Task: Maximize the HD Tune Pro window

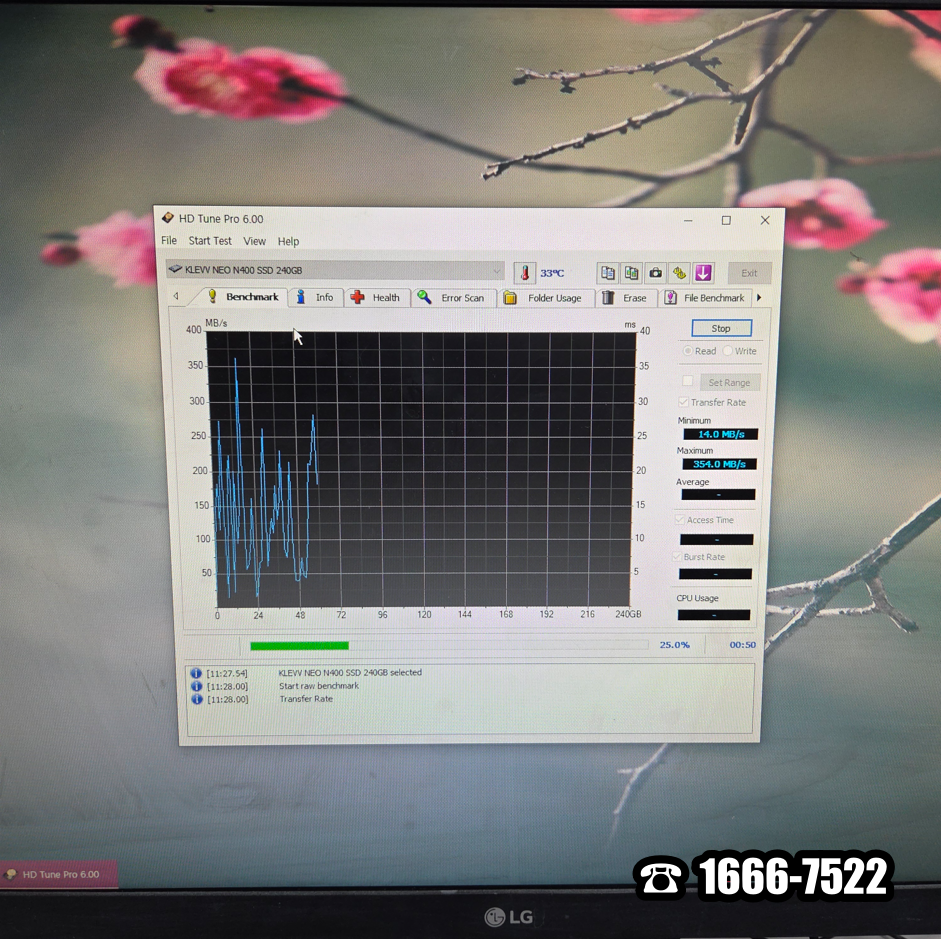Action: 726,220
